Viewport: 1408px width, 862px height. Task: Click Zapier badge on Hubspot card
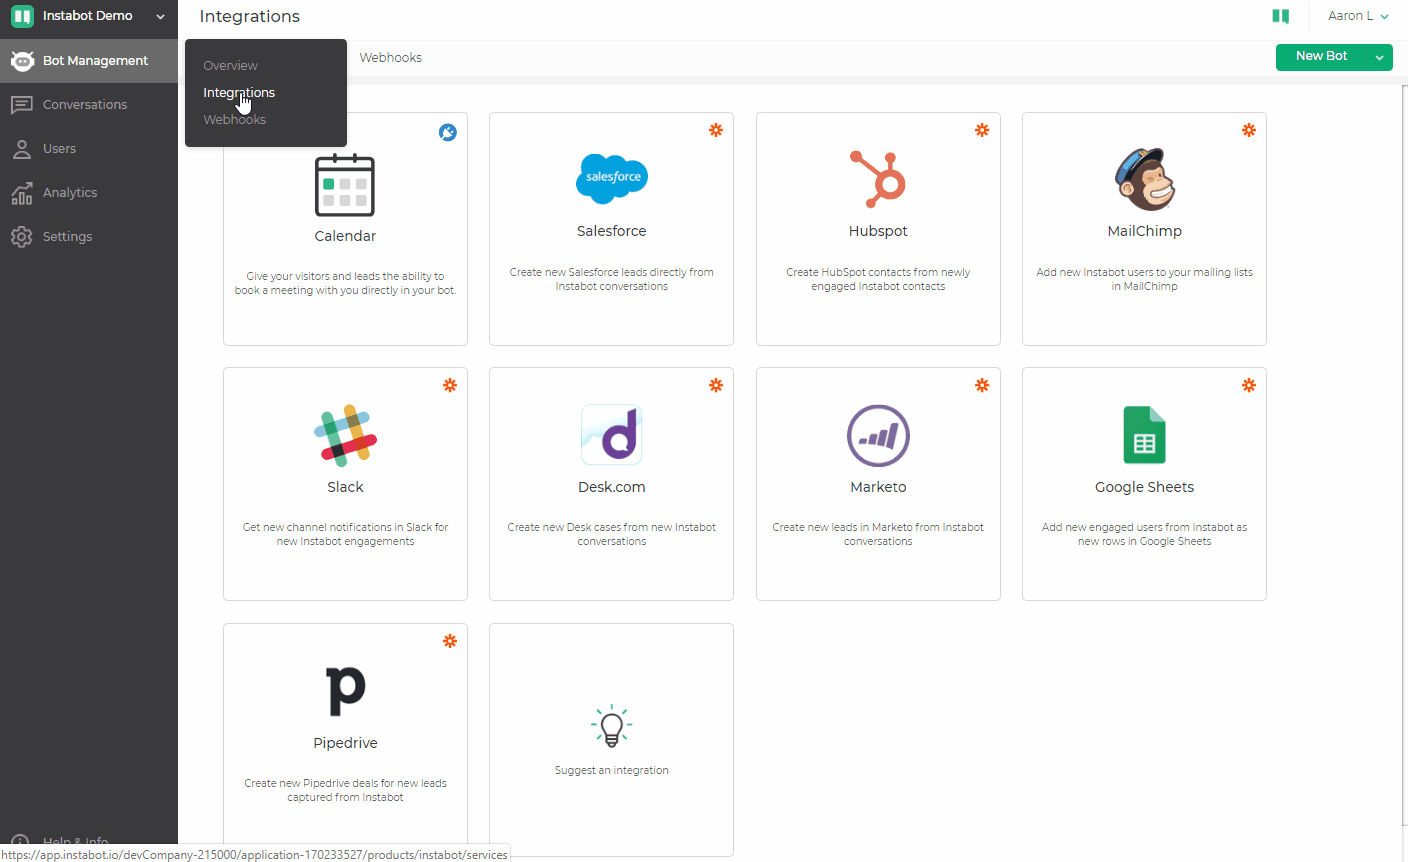coord(982,130)
